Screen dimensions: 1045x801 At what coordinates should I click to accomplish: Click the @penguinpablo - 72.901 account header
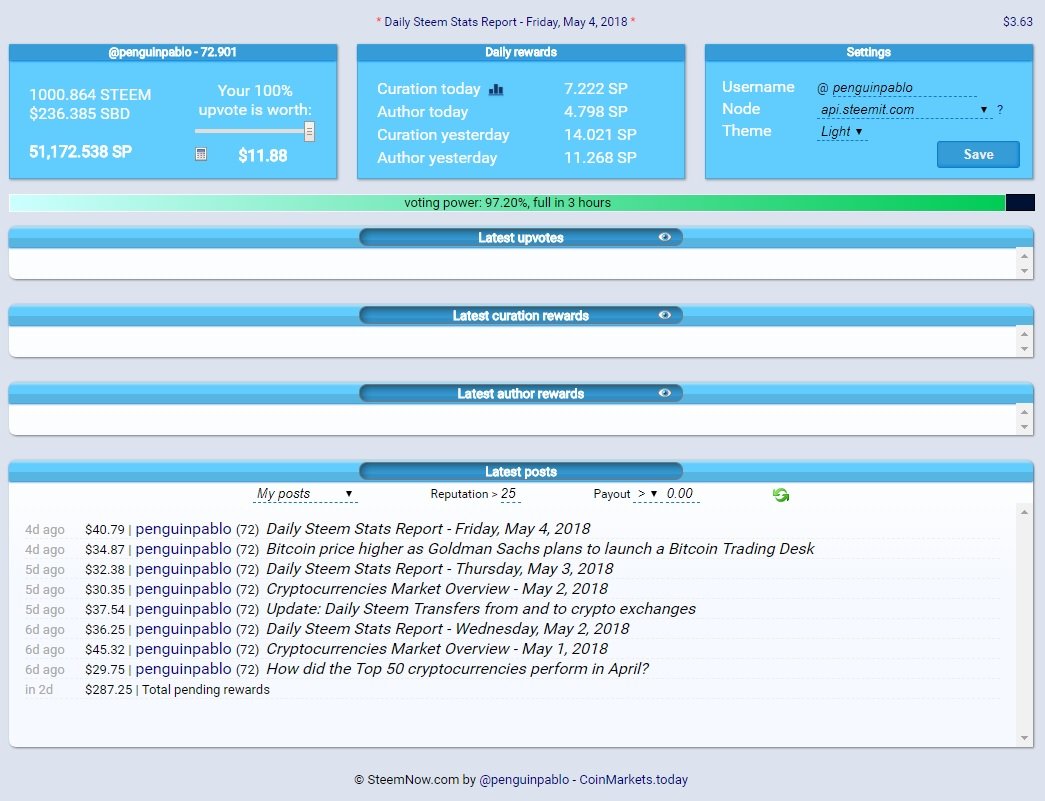173,52
